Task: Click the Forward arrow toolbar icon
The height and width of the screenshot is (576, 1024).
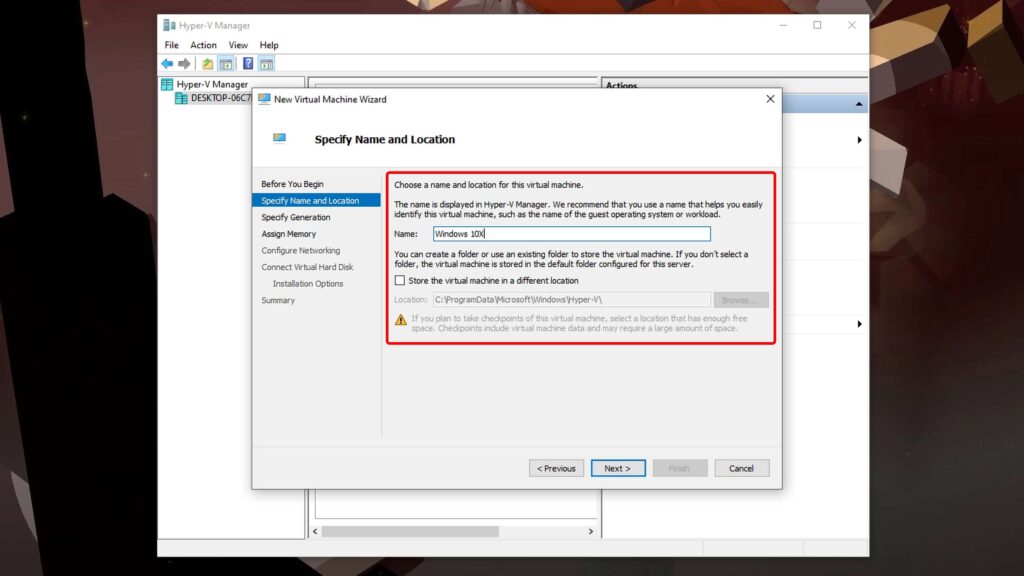Action: coord(184,63)
